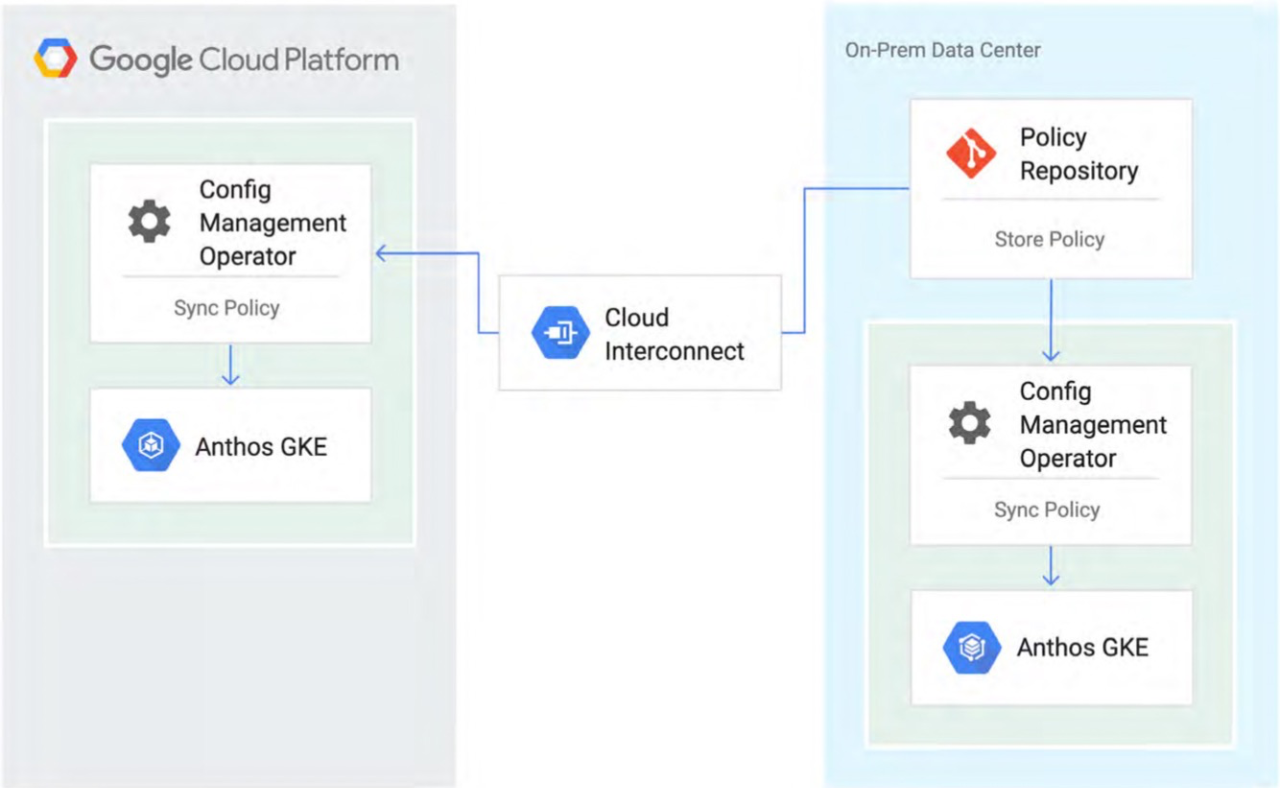Click the "Store Policy" text
This screenshot has width=1280, height=788.
[1049, 240]
